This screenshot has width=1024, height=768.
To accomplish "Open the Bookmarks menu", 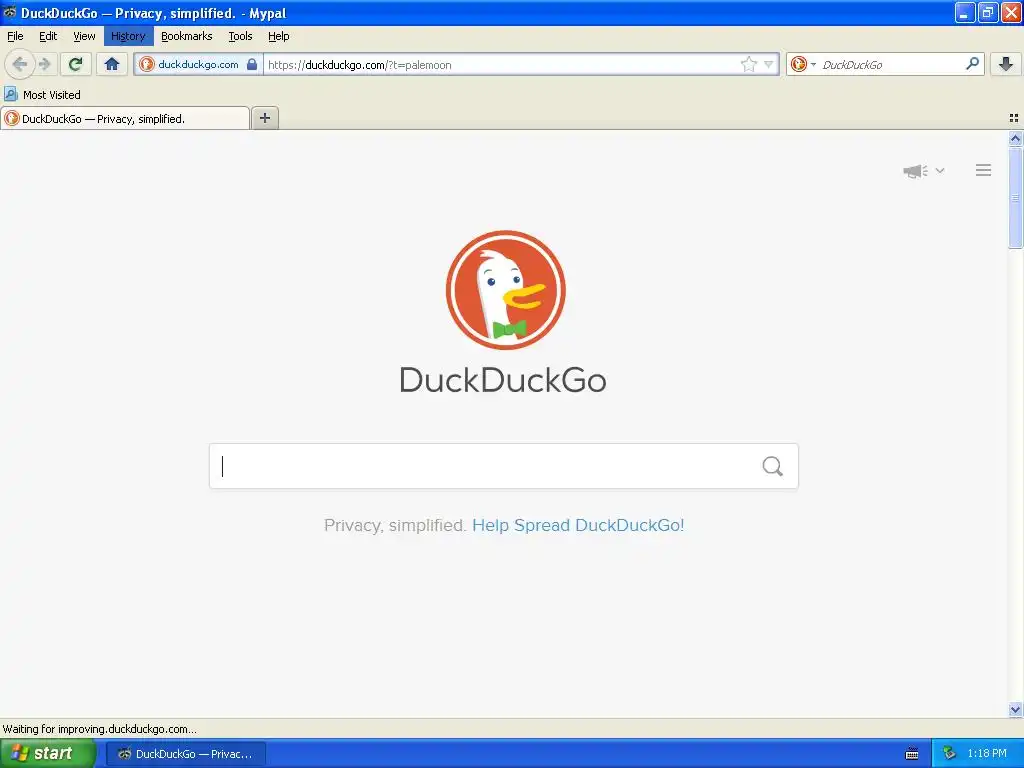I will pyautogui.click(x=187, y=36).
